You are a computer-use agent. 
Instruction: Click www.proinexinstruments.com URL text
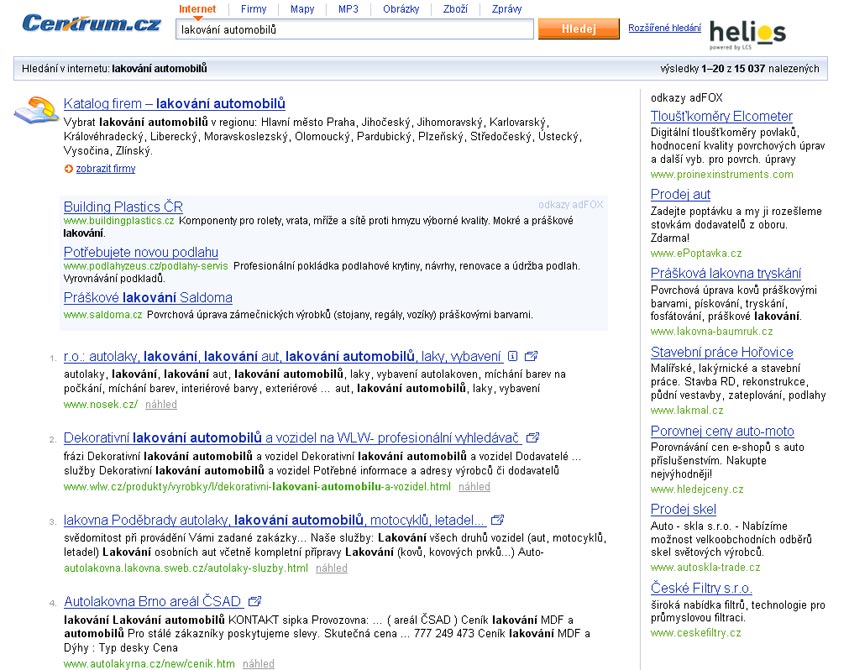pyautogui.click(x=722, y=174)
